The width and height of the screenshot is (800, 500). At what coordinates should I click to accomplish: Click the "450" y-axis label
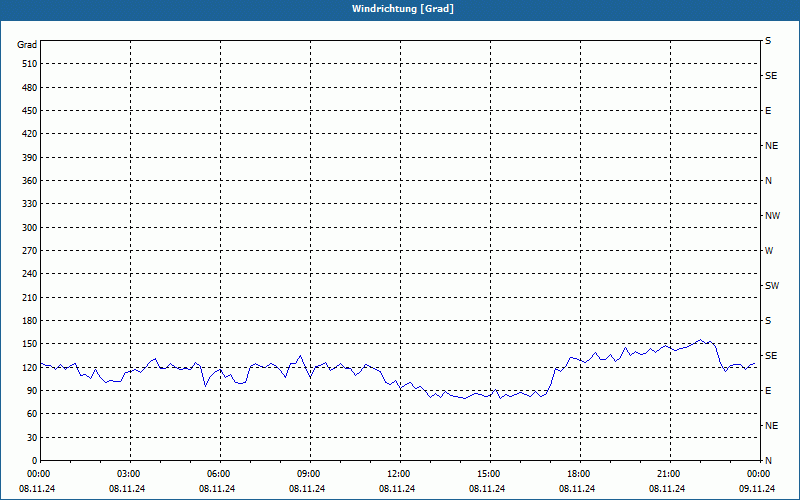click(30, 111)
